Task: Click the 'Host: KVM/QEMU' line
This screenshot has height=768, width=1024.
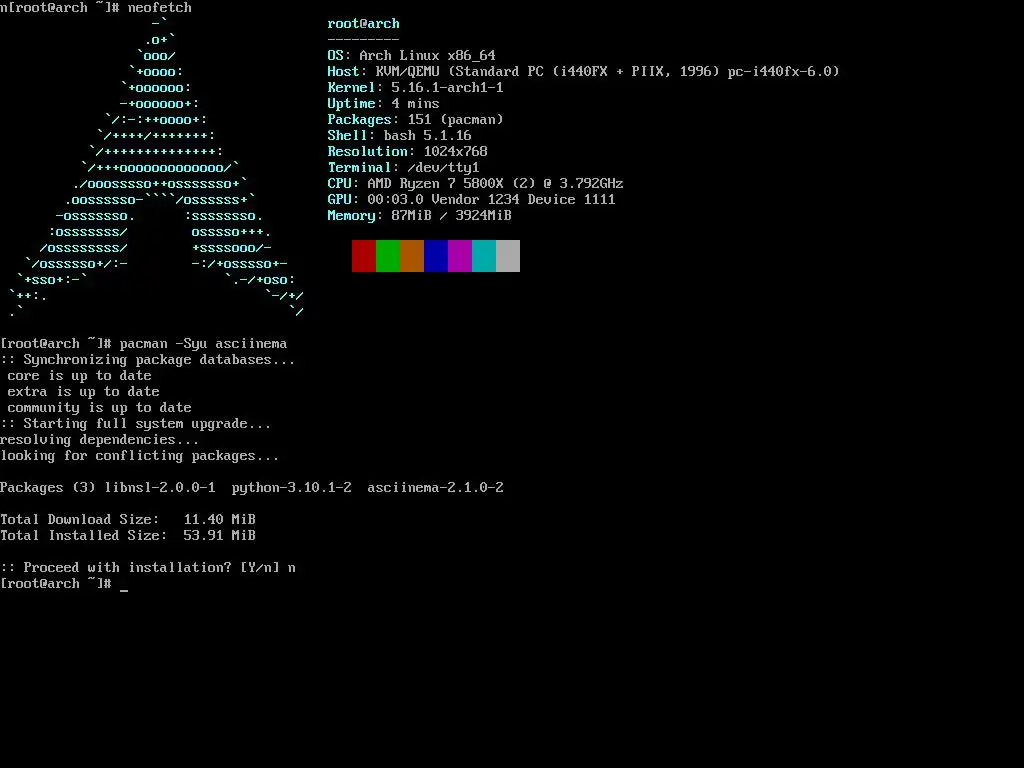Action: pyautogui.click(x=583, y=71)
